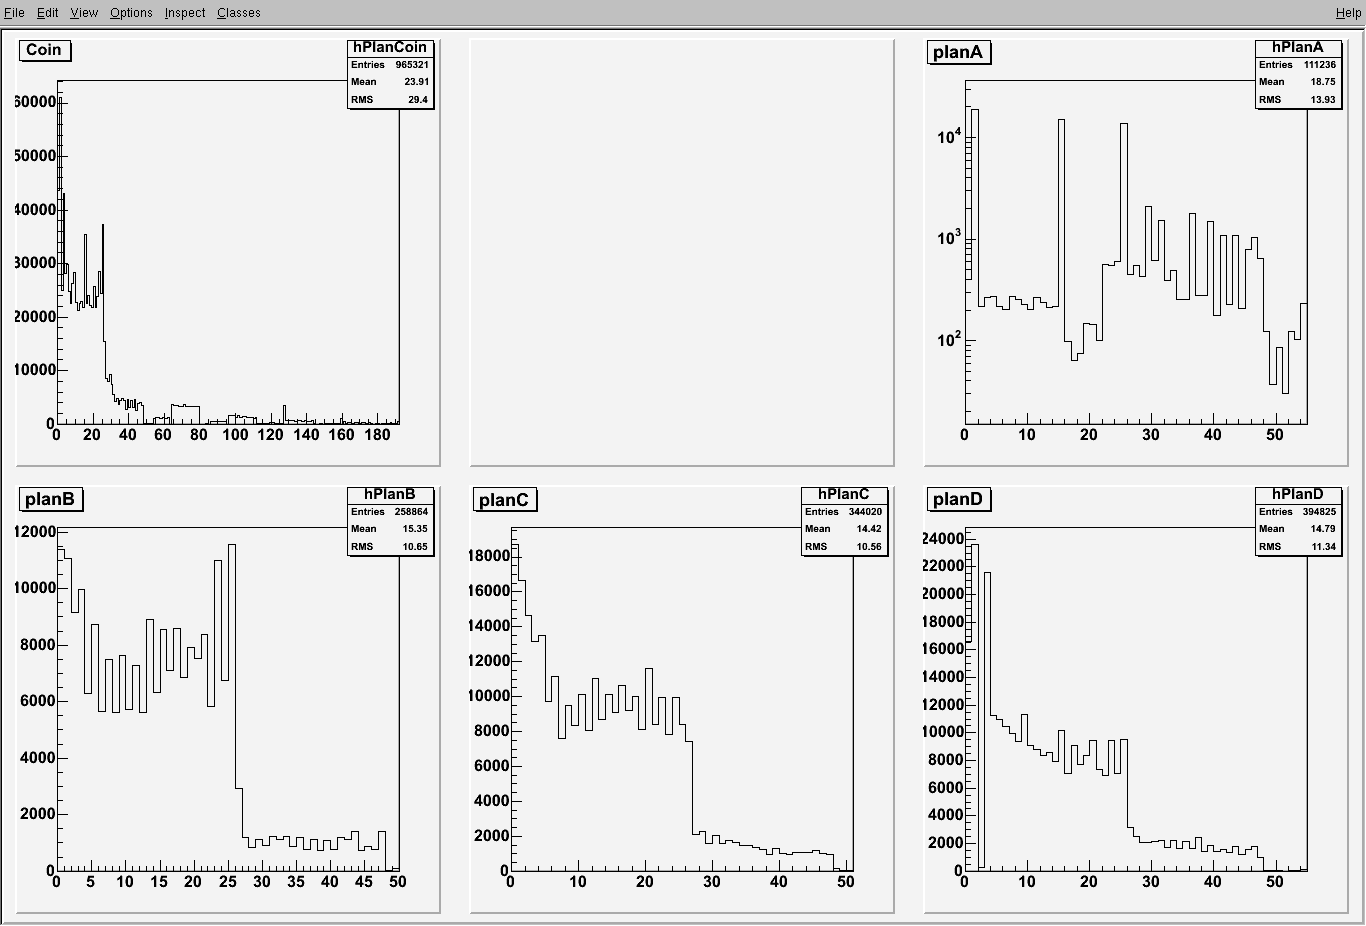Select the Coin histogram title box

point(44,50)
